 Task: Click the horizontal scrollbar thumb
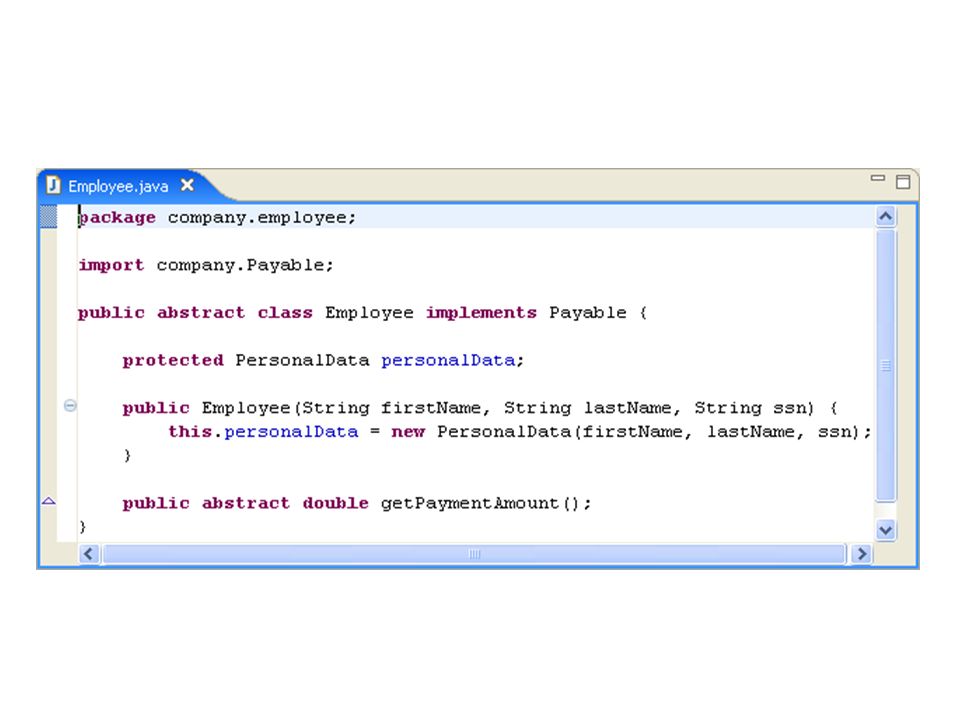(474, 554)
